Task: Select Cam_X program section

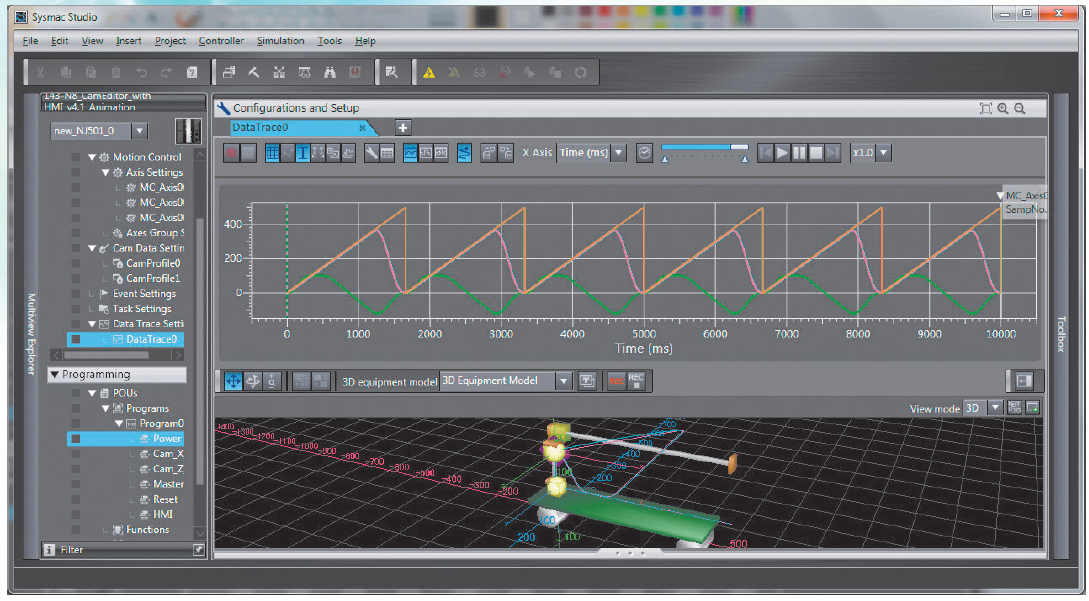Action: [168, 454]
